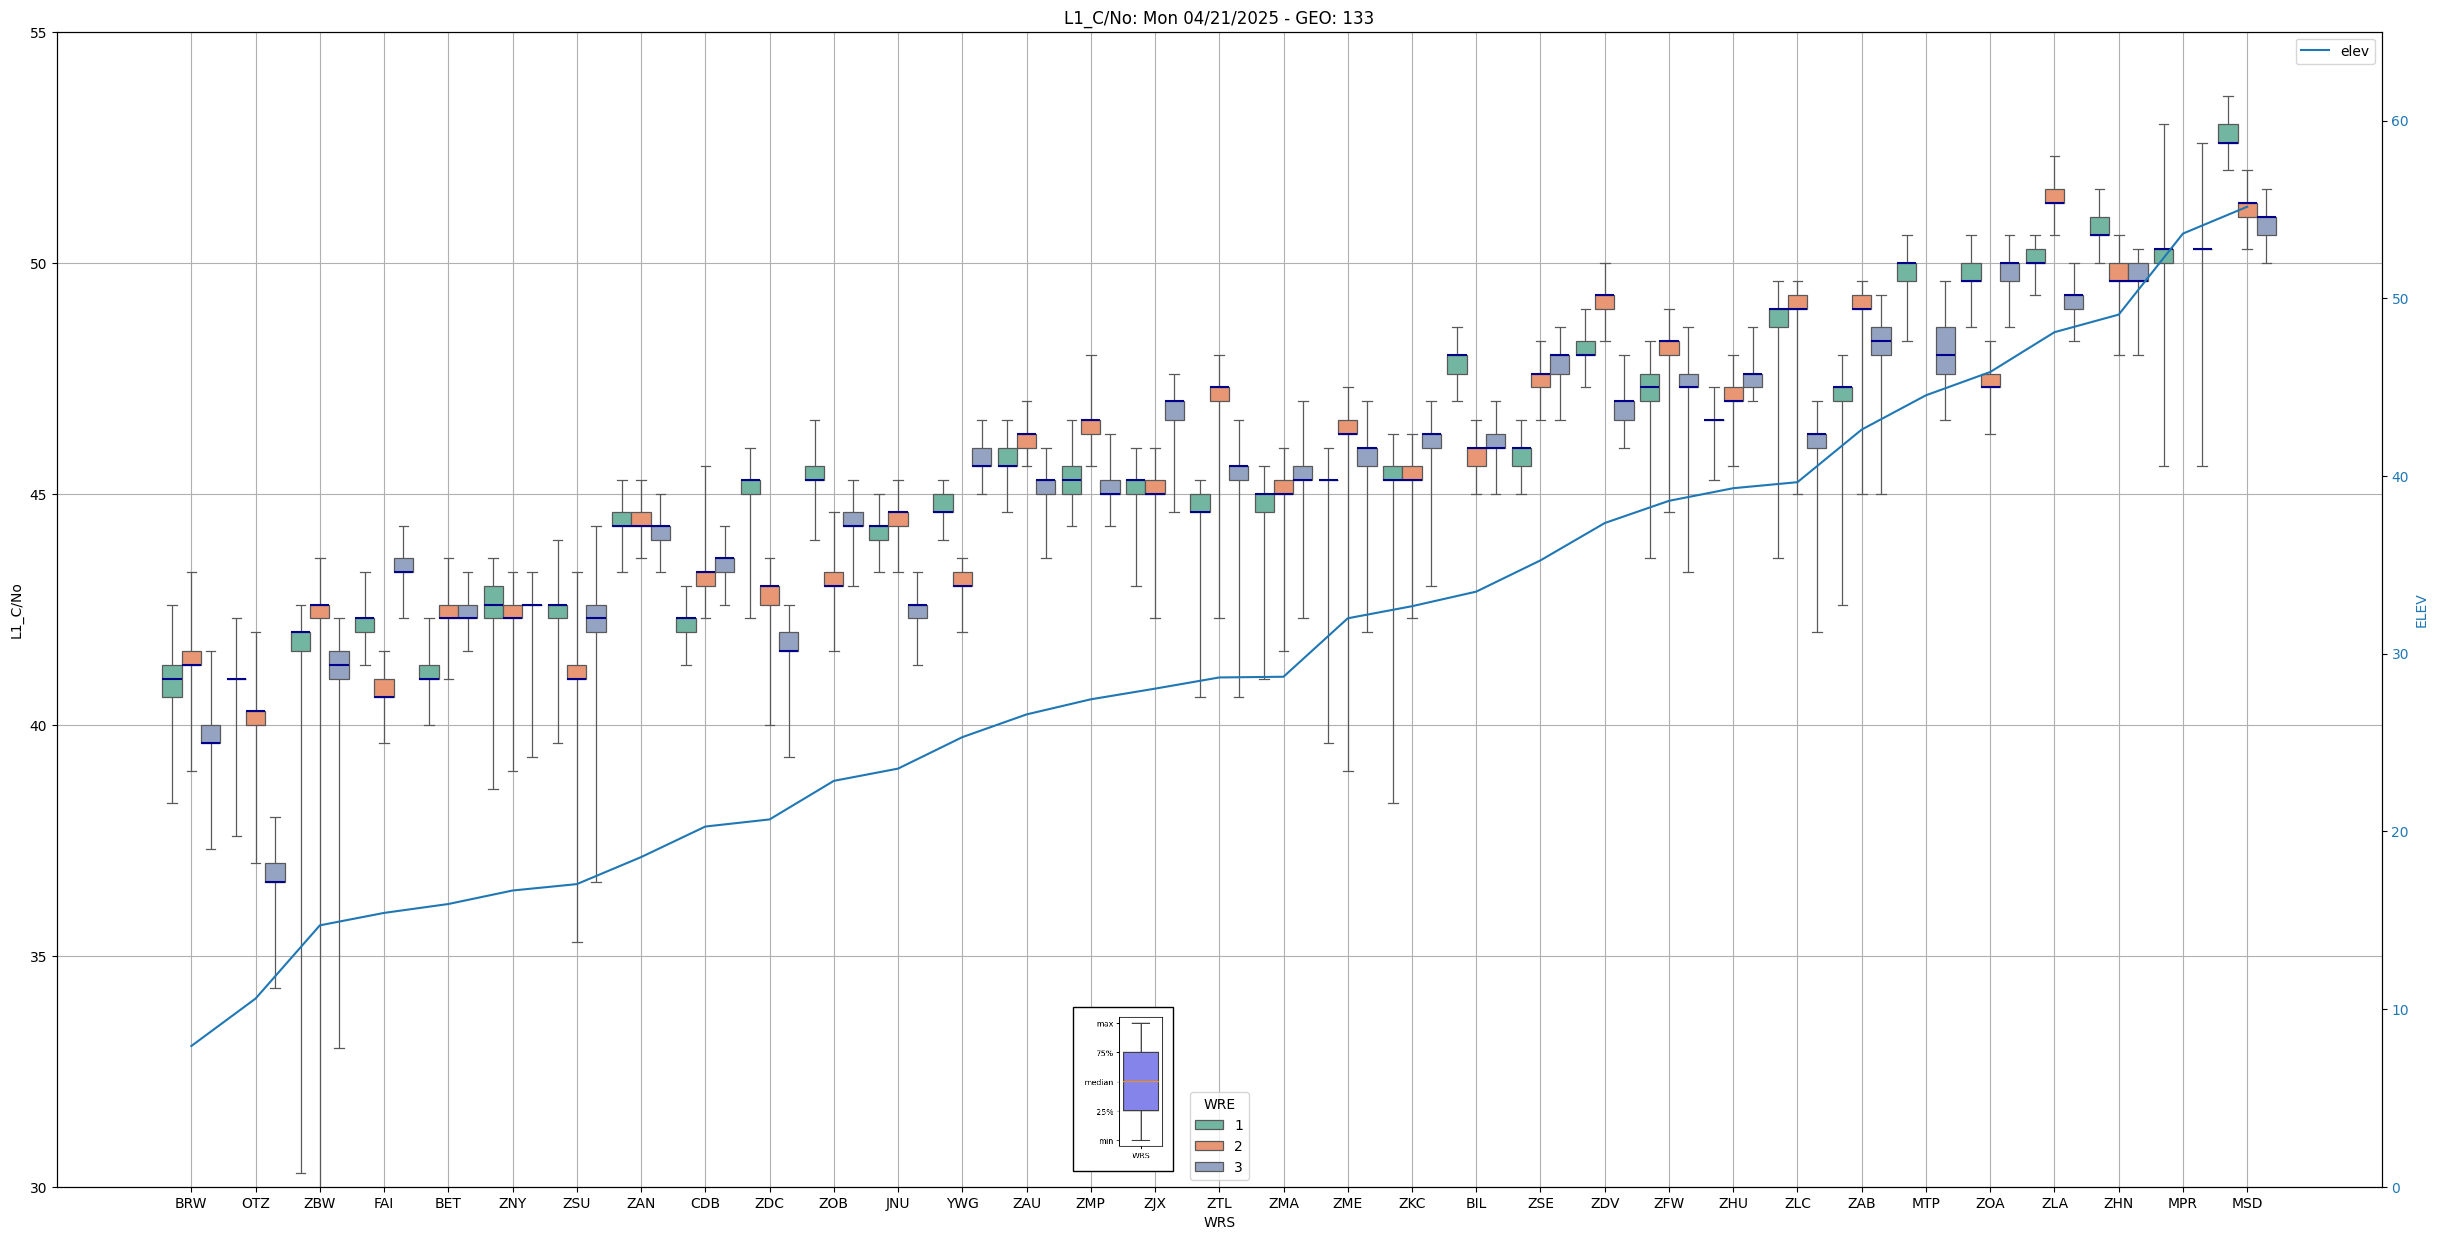This screenshot has width=2438, height=1240.
Task: Click the green box above MSD
Action: [x=2228, y=134]
